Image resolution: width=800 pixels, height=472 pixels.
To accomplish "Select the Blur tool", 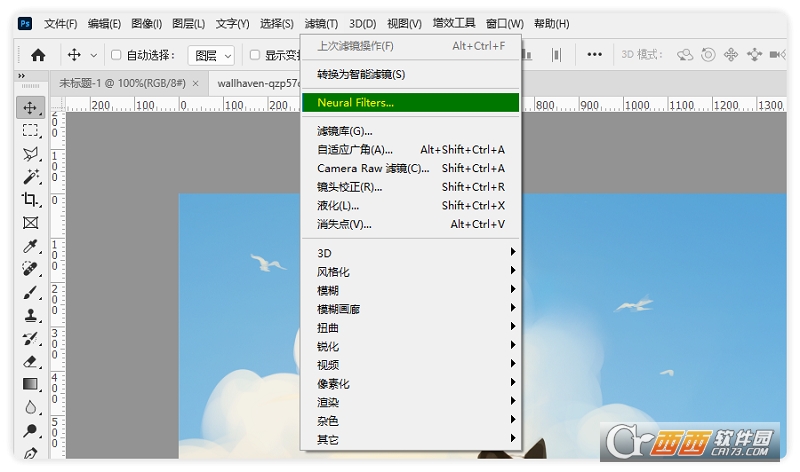I will 30,408.
